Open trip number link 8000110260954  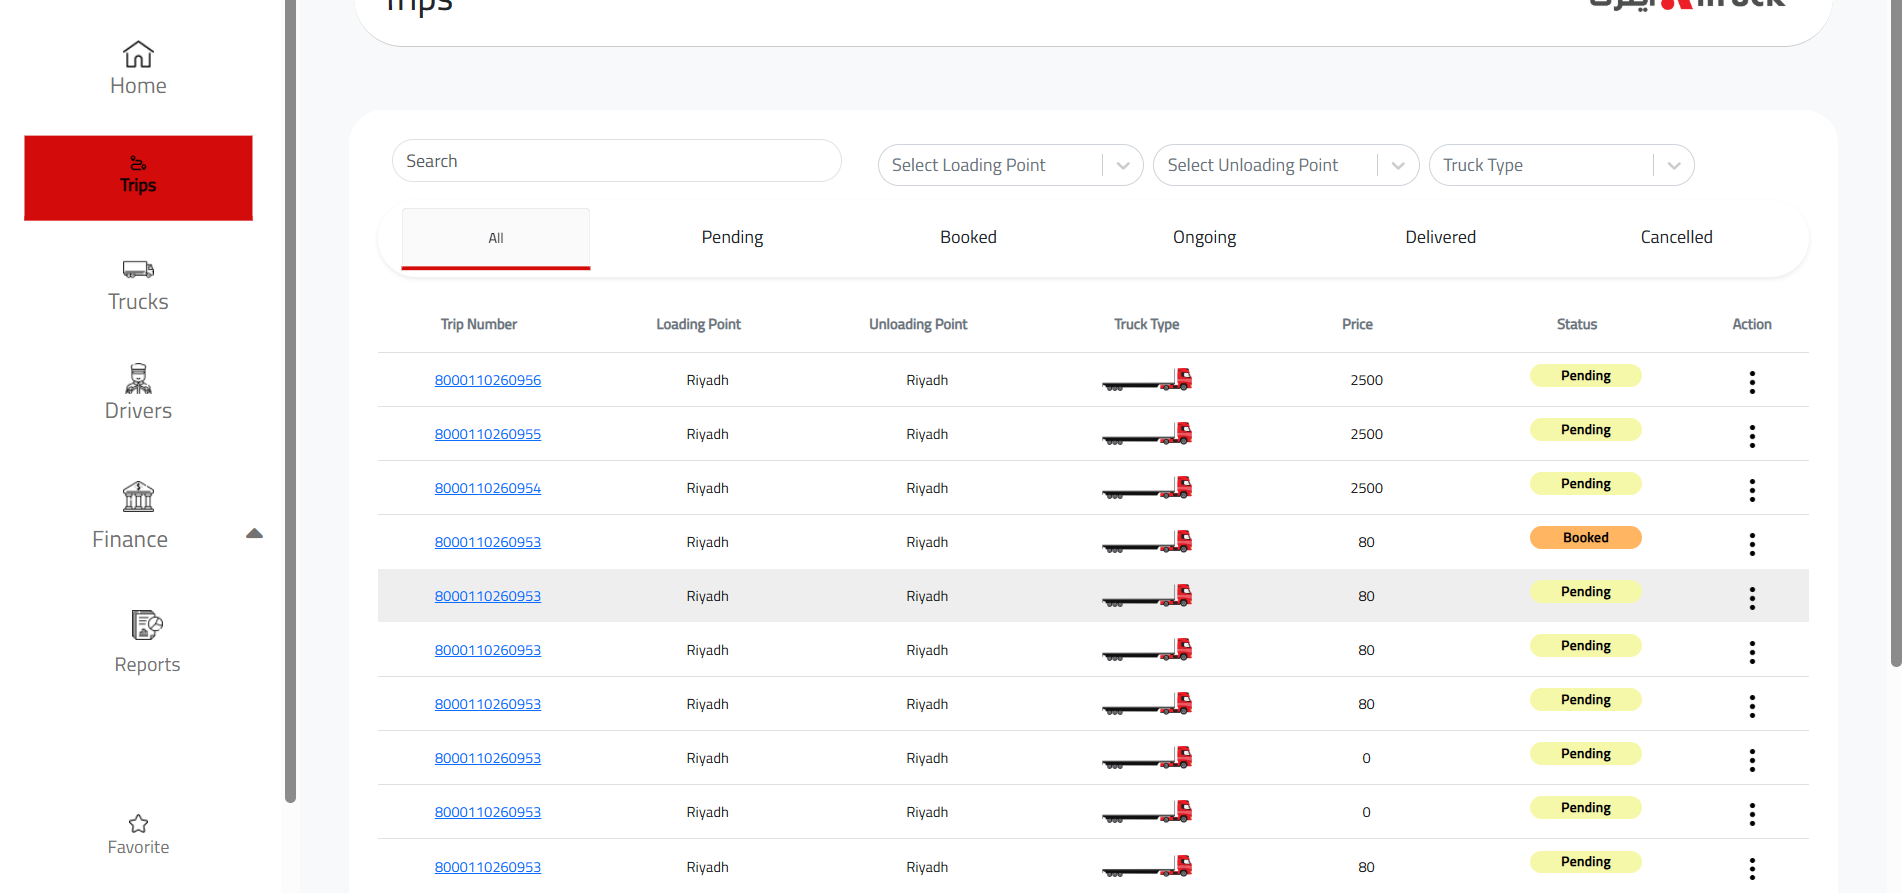click(x=488, y=488)
